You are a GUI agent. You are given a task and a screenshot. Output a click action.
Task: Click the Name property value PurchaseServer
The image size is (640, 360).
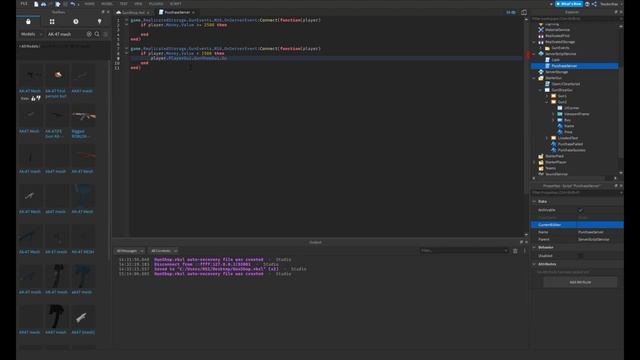(x=591, y=232)
